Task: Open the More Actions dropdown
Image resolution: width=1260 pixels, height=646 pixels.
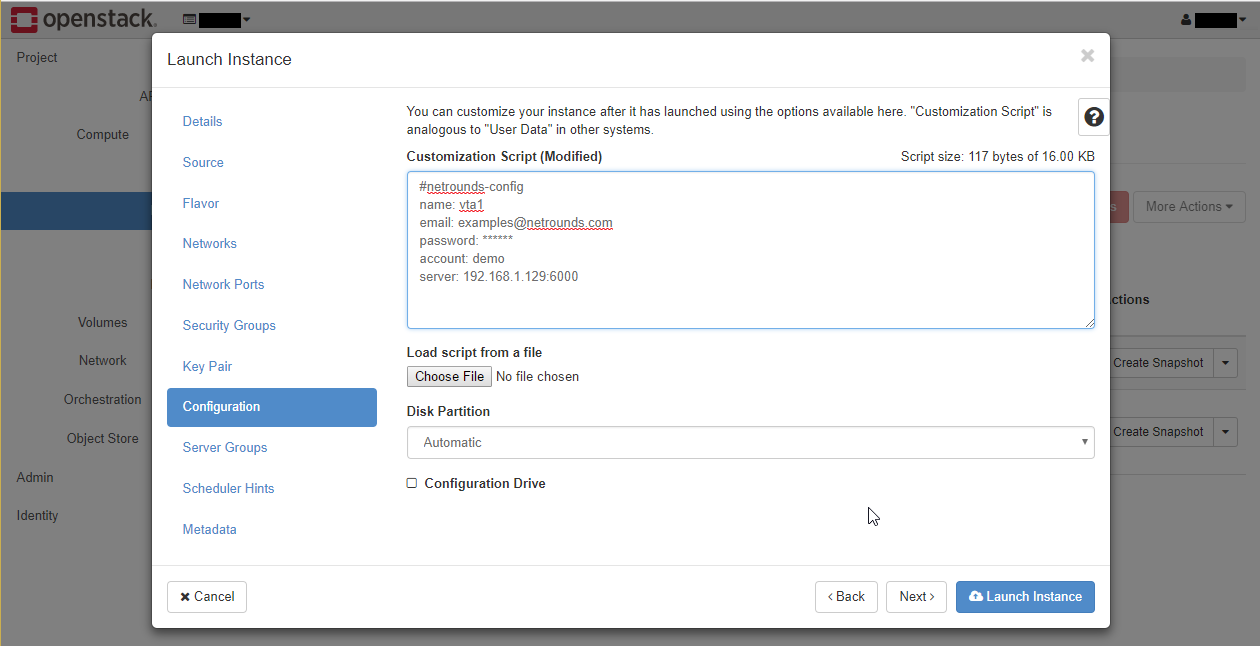Action: (x=1189, y=206)
